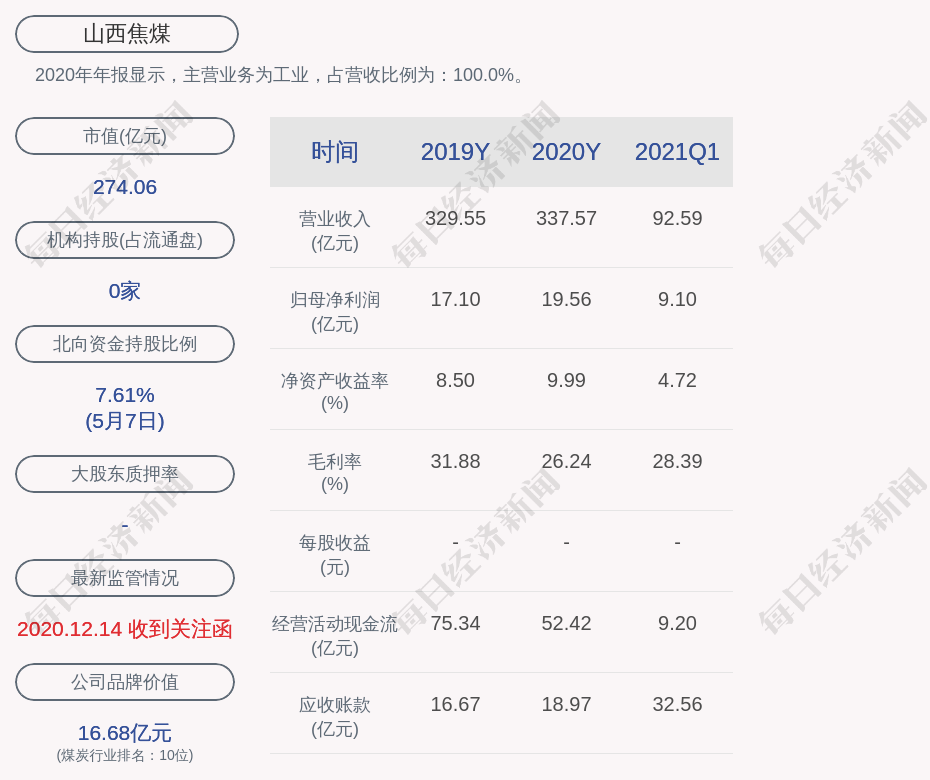Click receivables value 18.97
930x780 pixels.
coord(566,705)
